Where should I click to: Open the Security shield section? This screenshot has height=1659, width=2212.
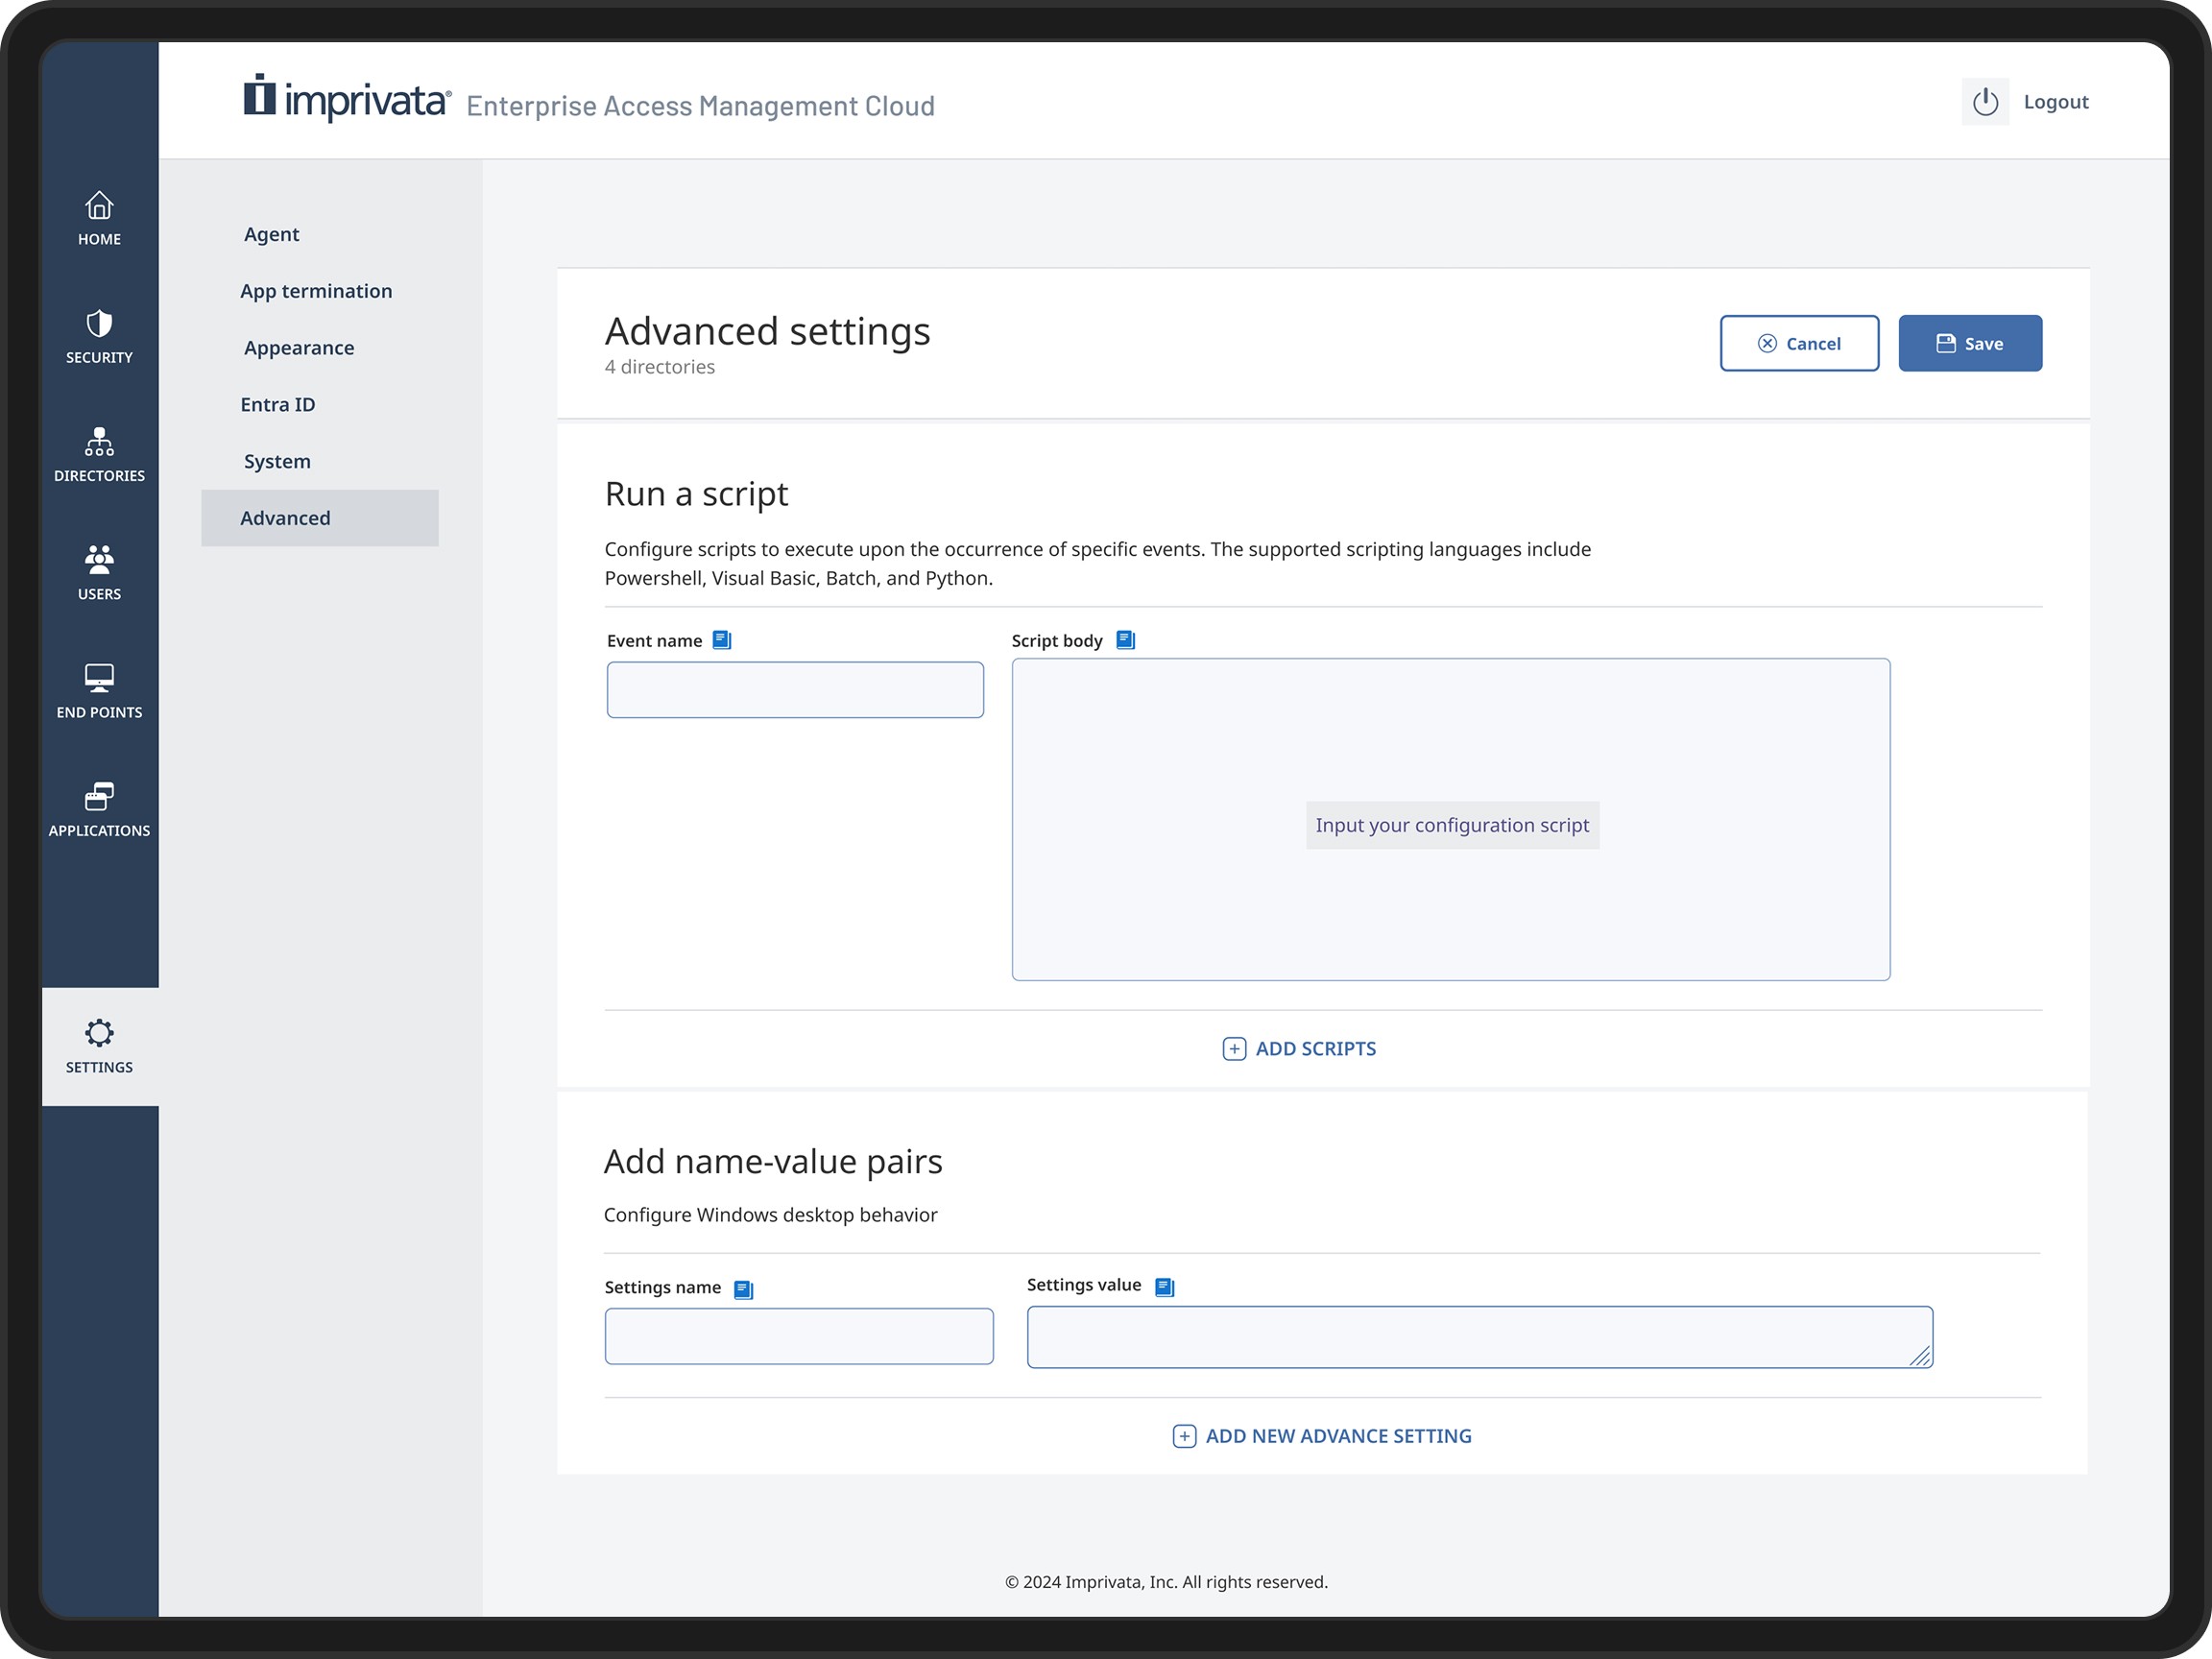tap(99, 336)
